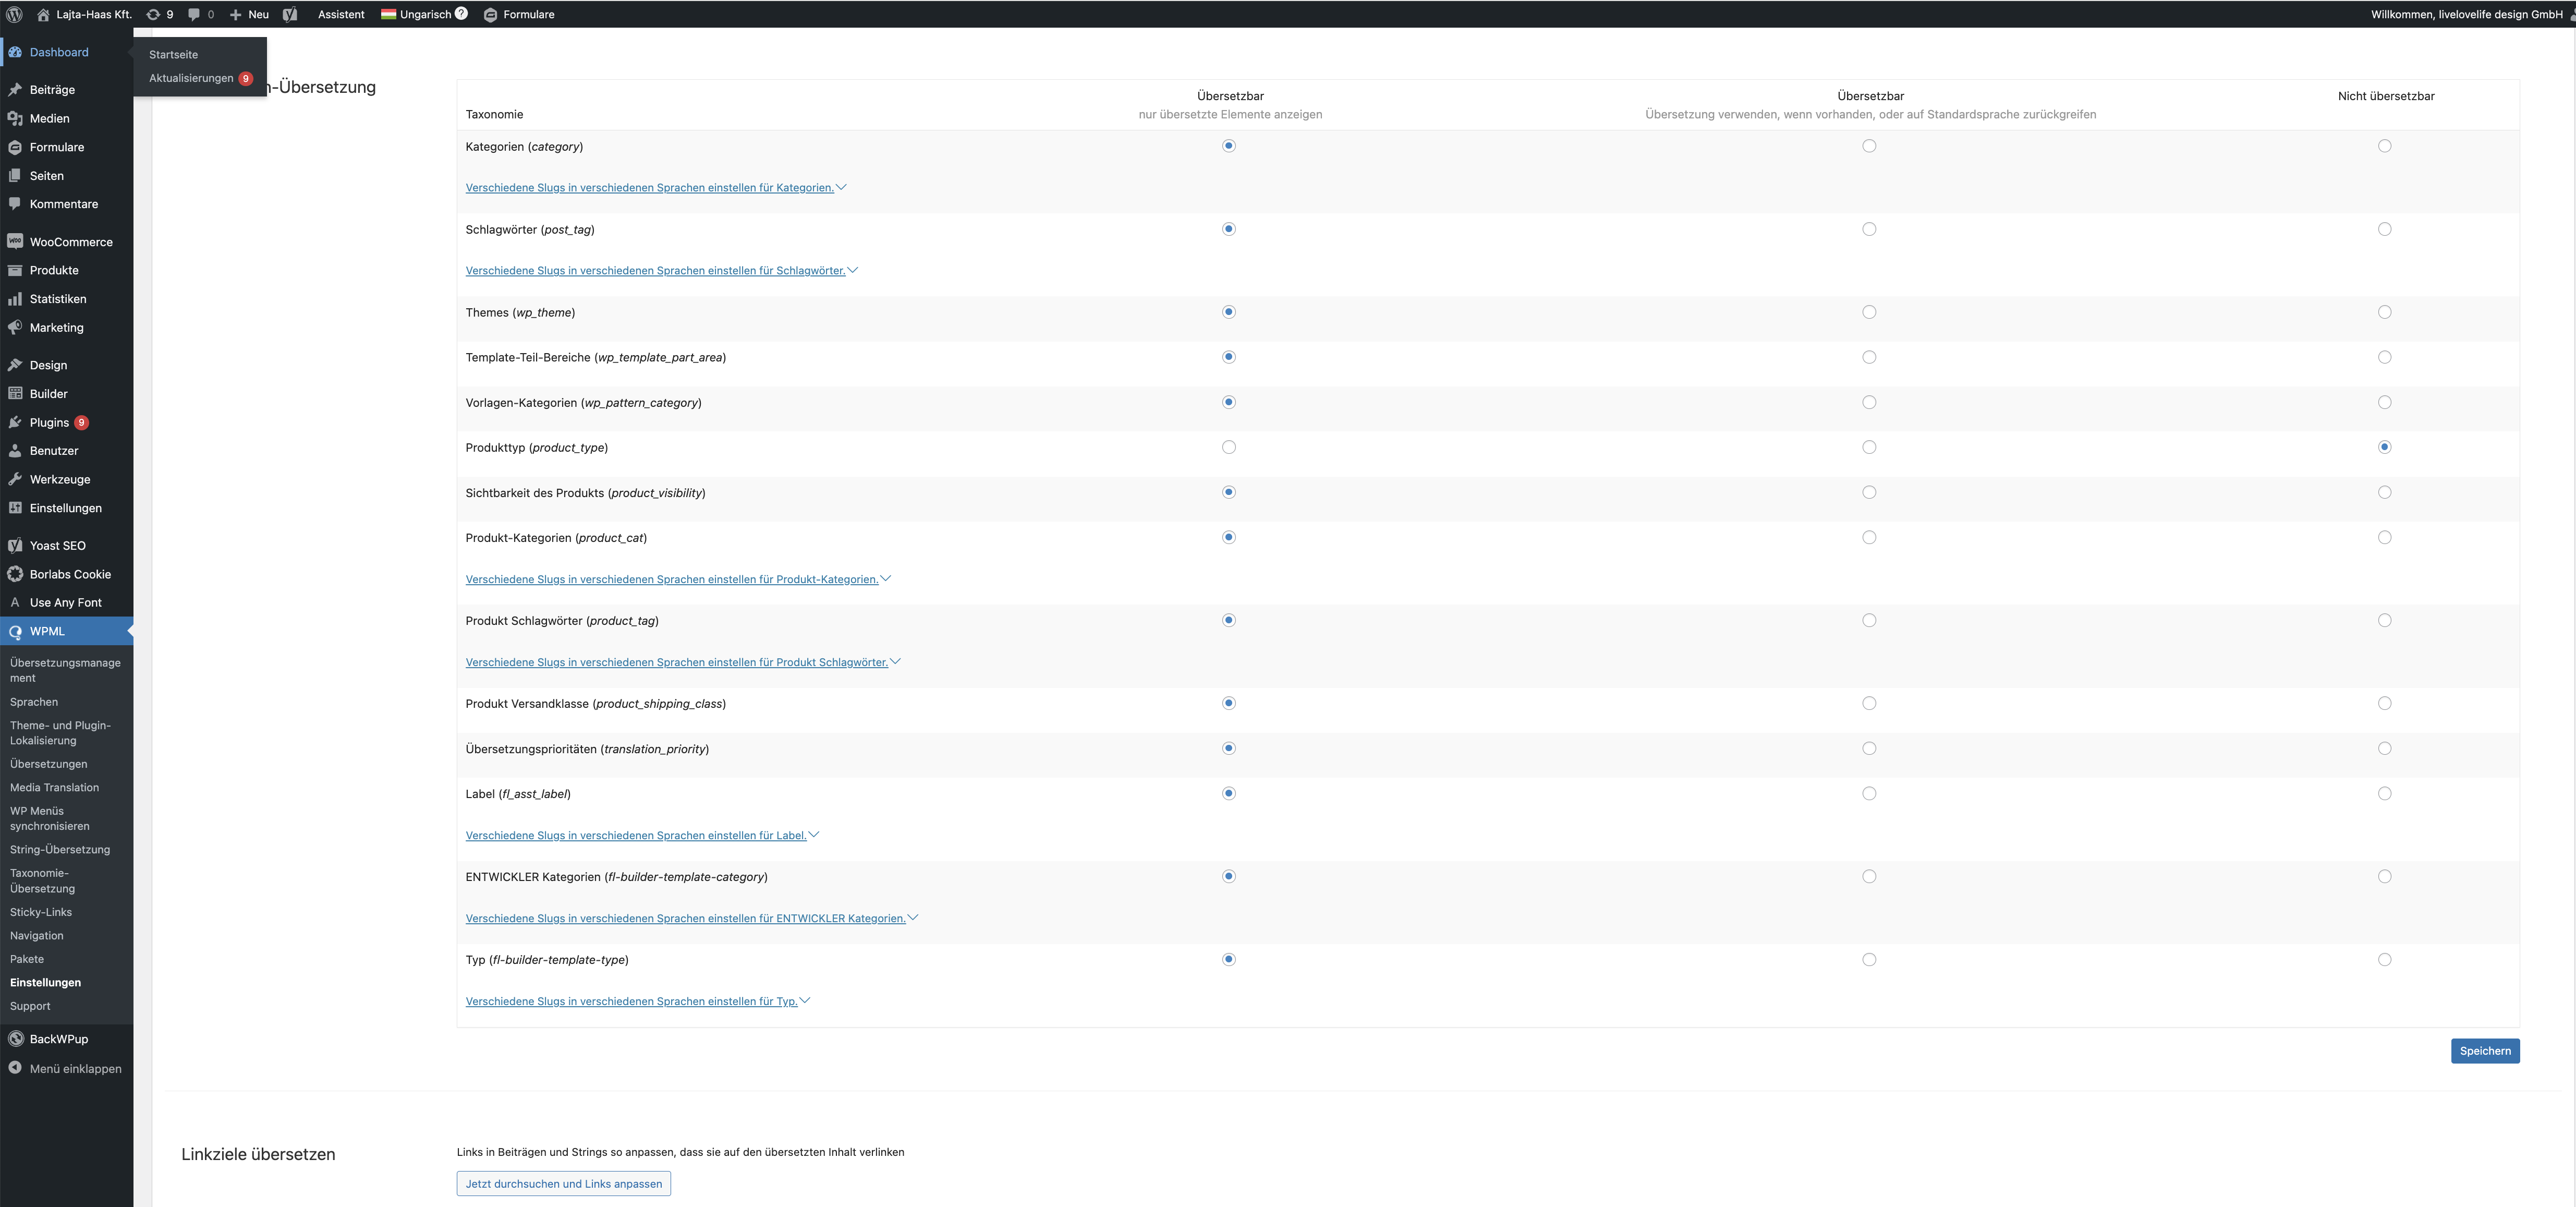This screenshot has height=1207, width=2576.
Task: Select fallback-translatable option for Schlagwörter
Action: 1869,229
